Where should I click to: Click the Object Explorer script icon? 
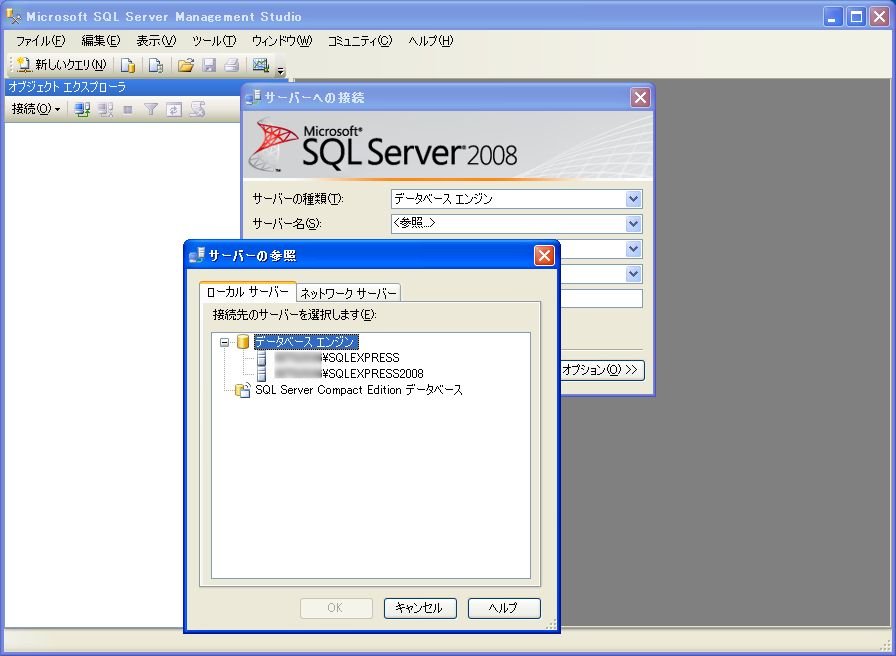click(x=197, y=109)
